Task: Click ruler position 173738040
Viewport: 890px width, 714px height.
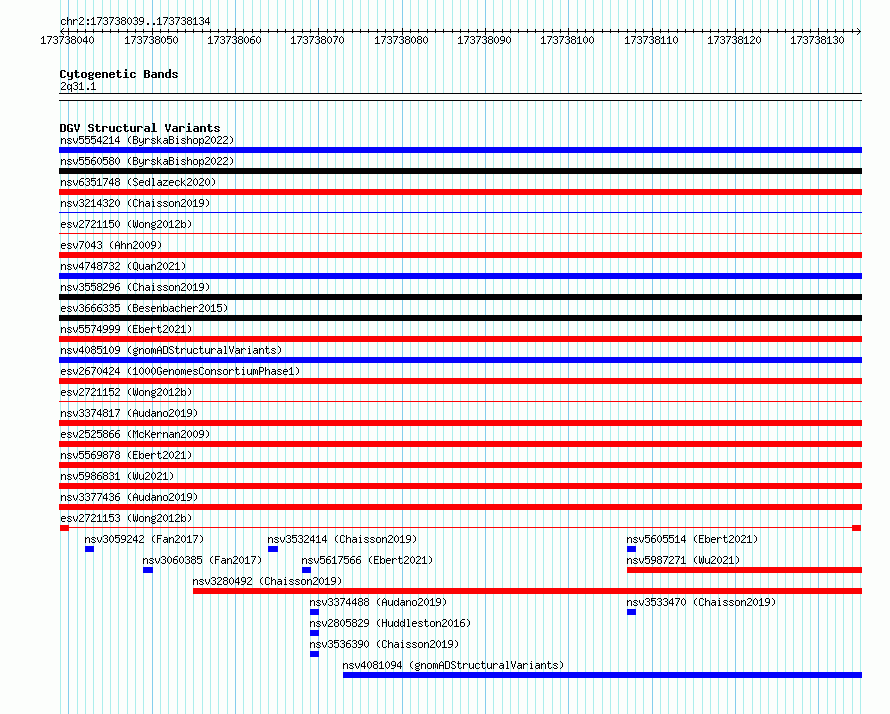Action: point(67,40)
